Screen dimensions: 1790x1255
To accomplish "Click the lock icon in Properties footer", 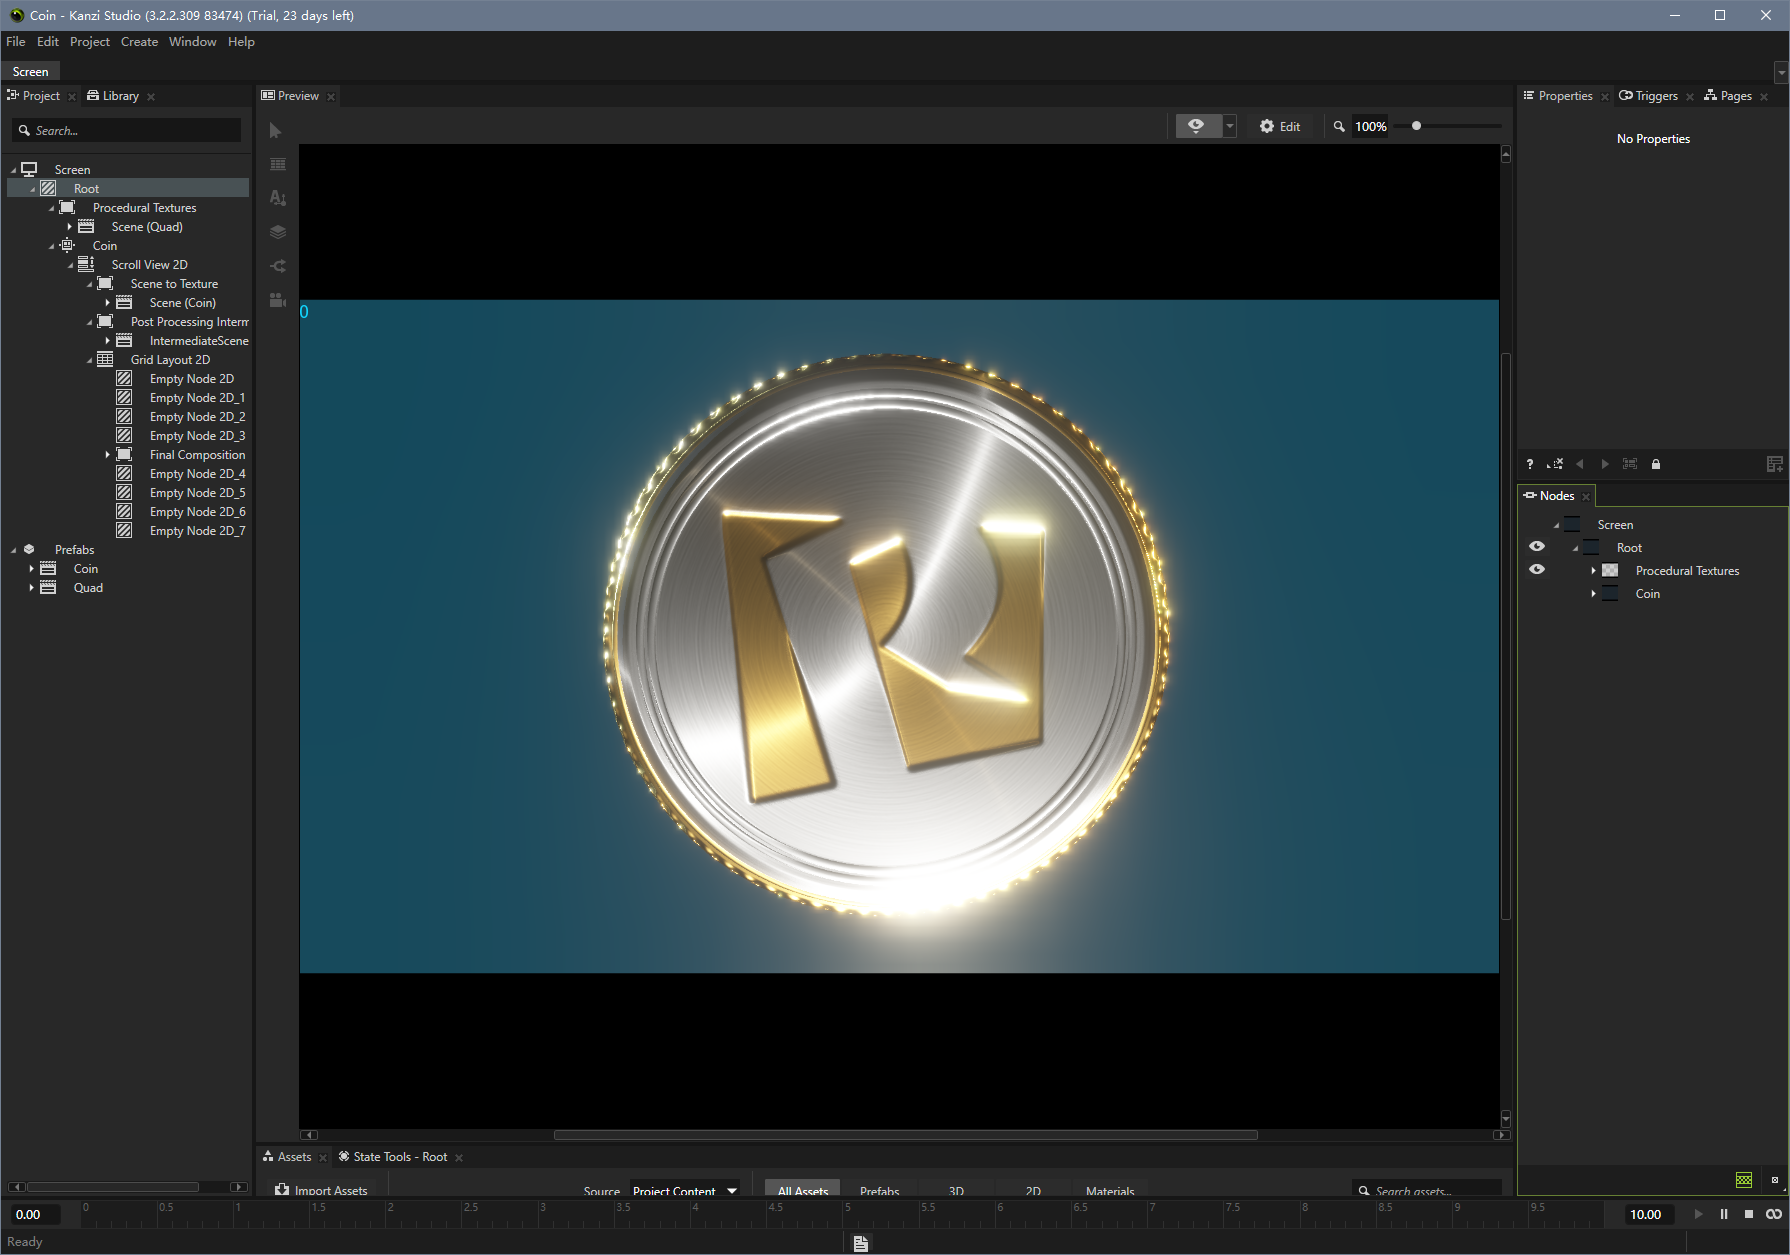I will (x=1656, y=464).
